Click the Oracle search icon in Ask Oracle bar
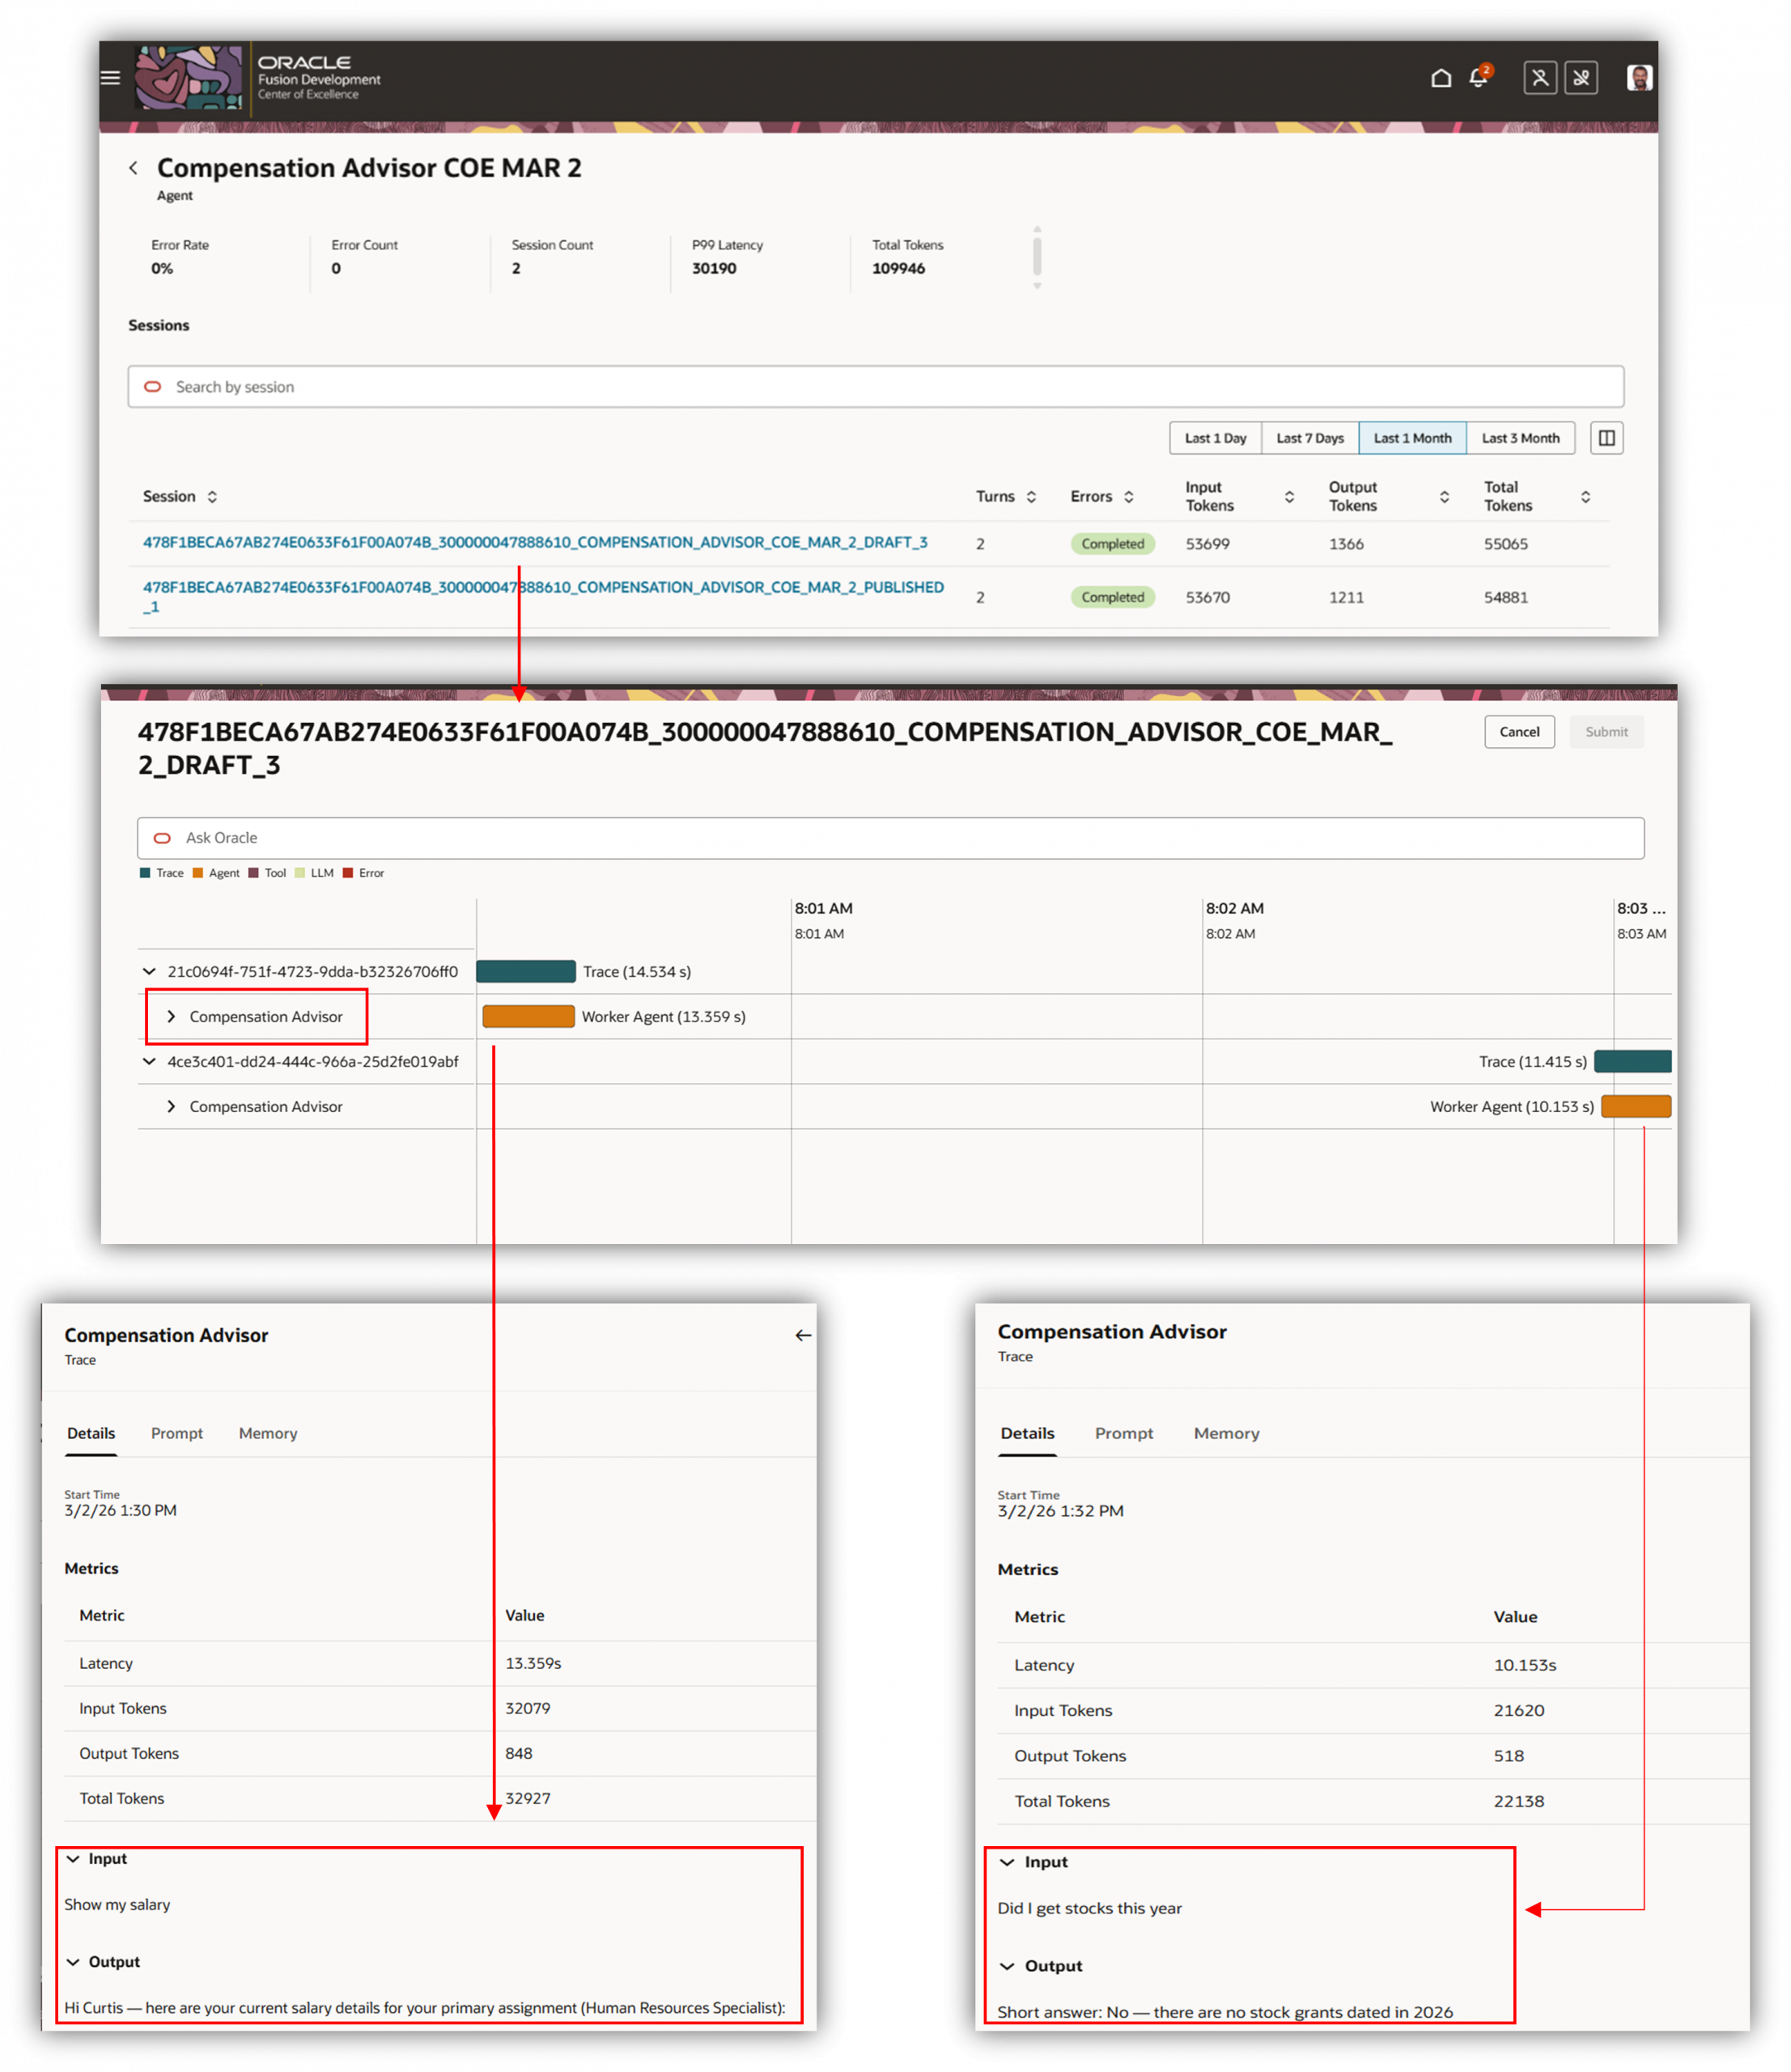Image resolution: width=1791 pixels, height=2072 pixels. 162,838
